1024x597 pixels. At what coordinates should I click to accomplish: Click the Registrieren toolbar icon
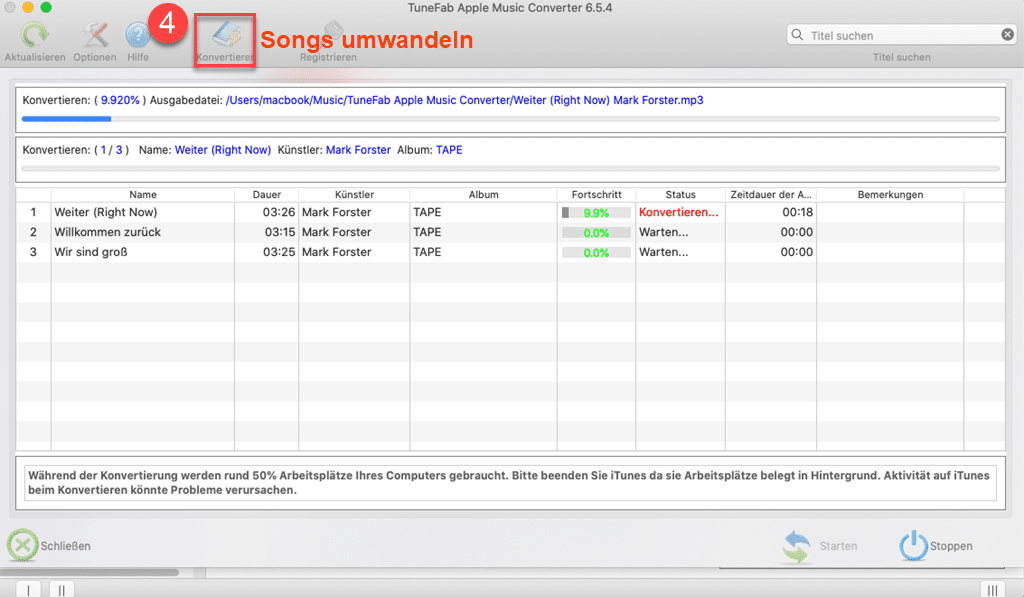[x=332, y=36]
